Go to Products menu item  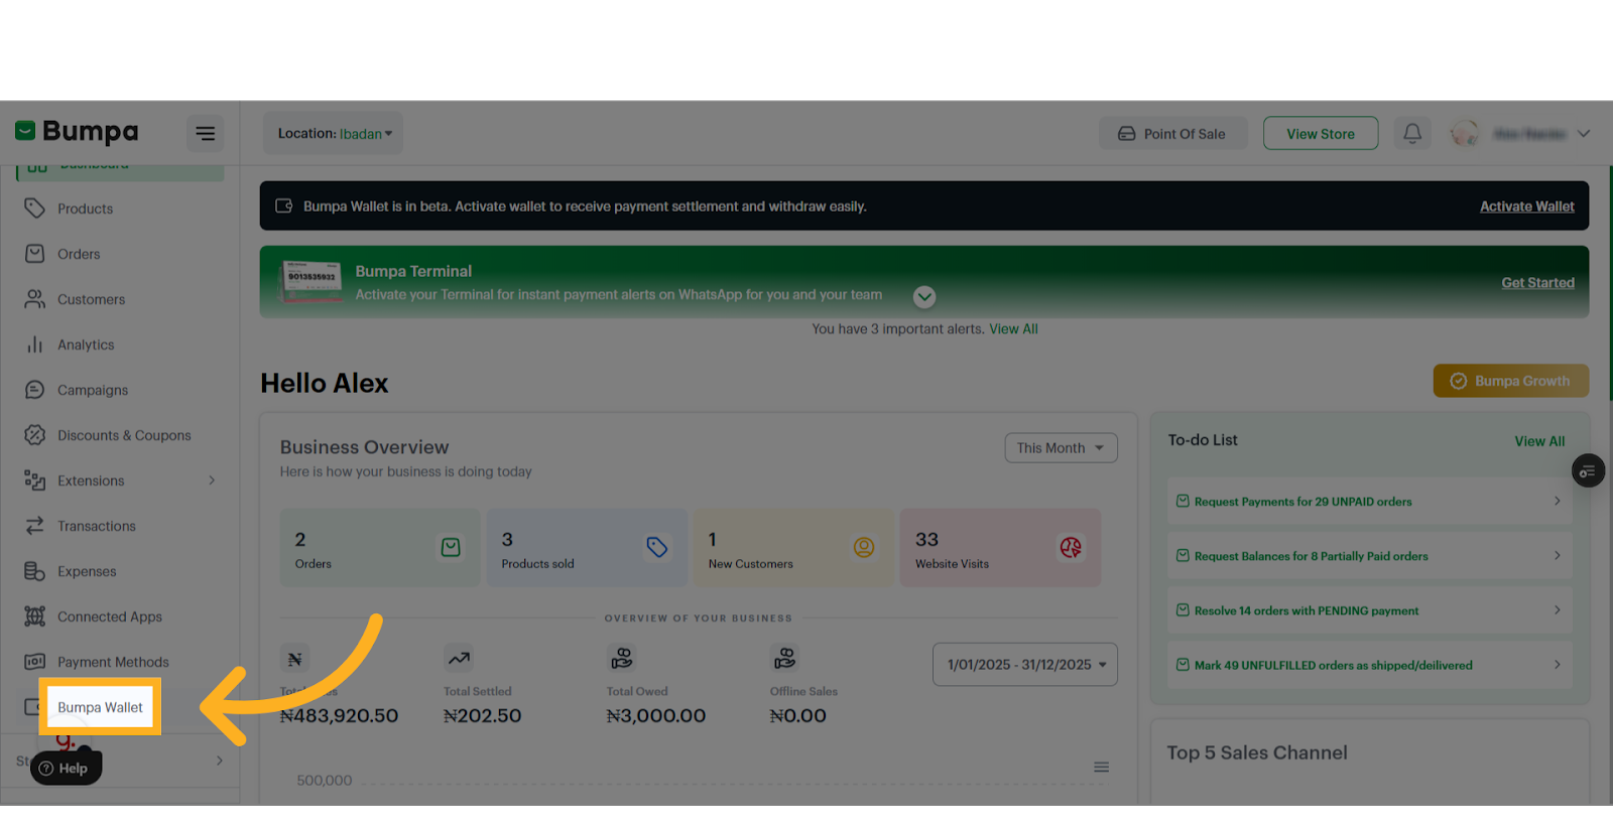click(85, 209)
